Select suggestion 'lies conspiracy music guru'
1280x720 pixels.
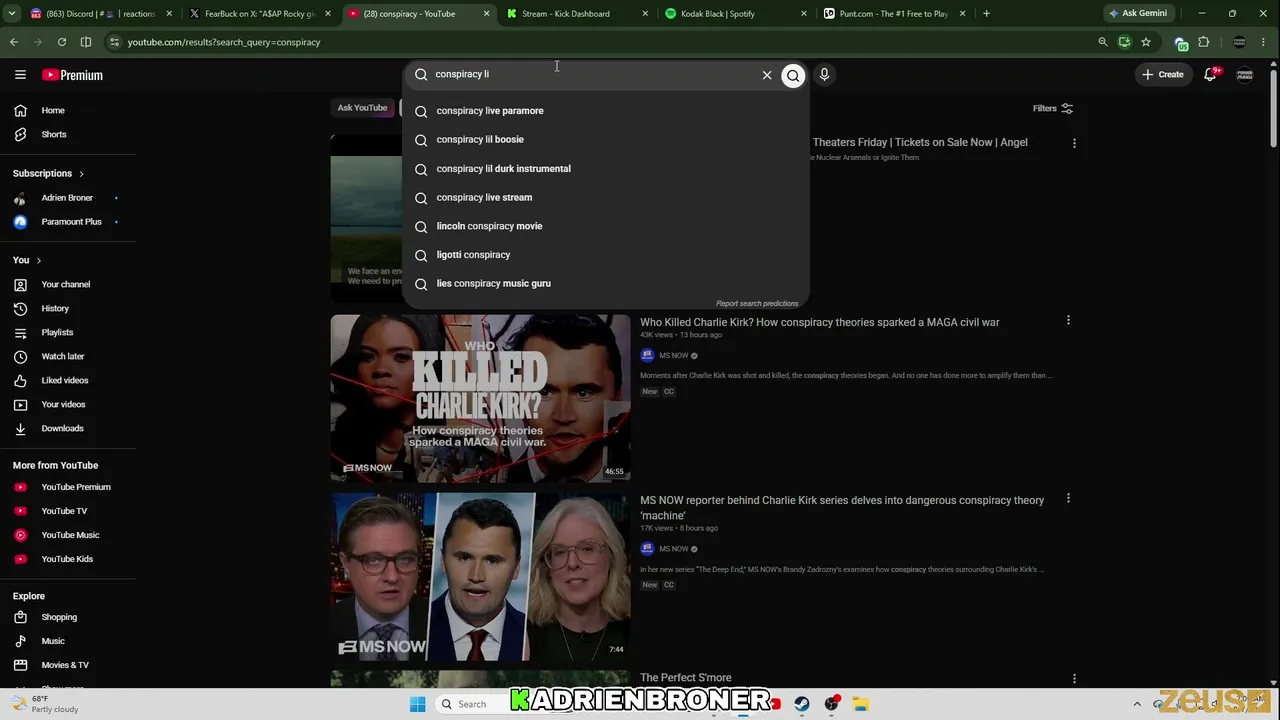coord(605,284)
